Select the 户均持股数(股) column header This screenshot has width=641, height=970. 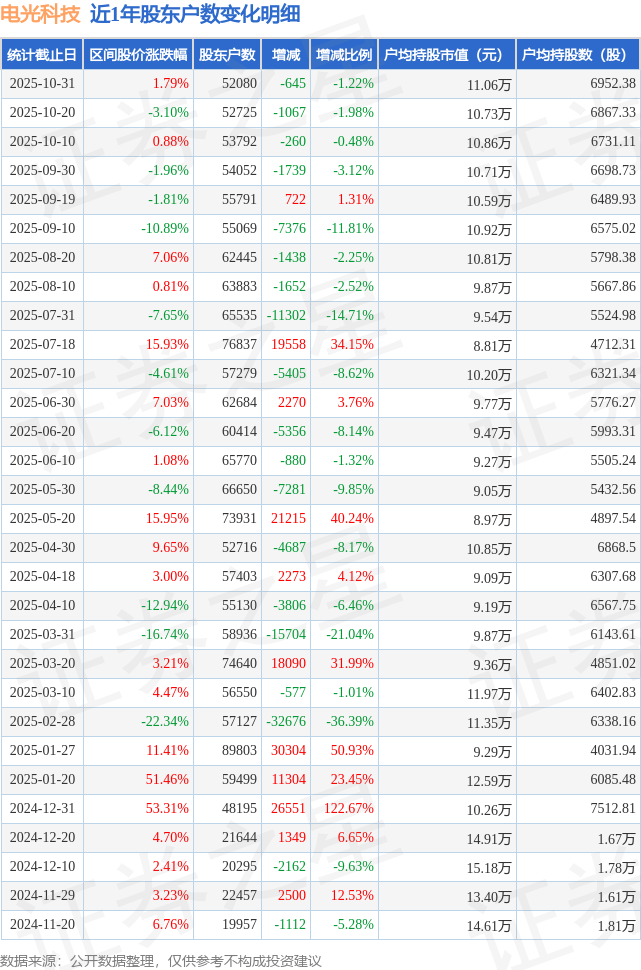[579, 55]
